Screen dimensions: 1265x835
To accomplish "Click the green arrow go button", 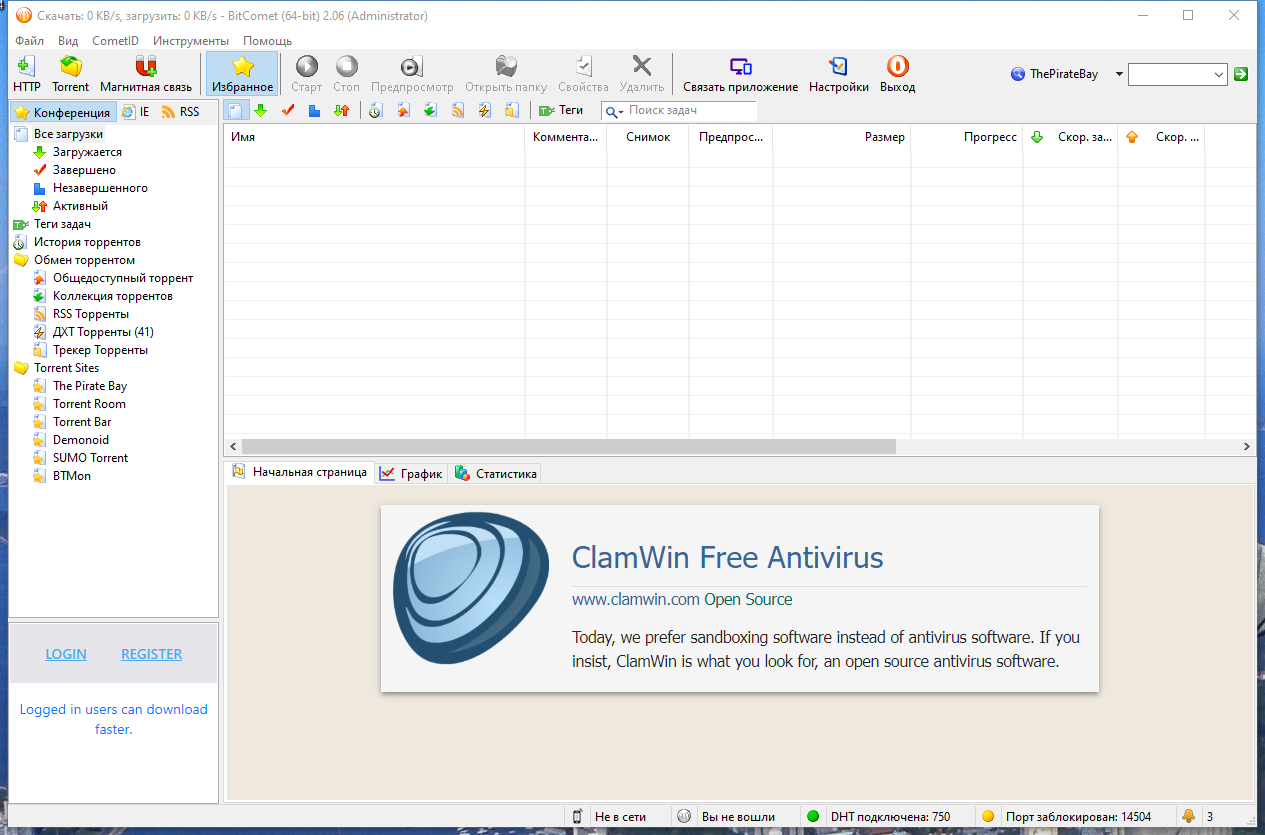I will pyautogui.click(x=1241, y=74).
